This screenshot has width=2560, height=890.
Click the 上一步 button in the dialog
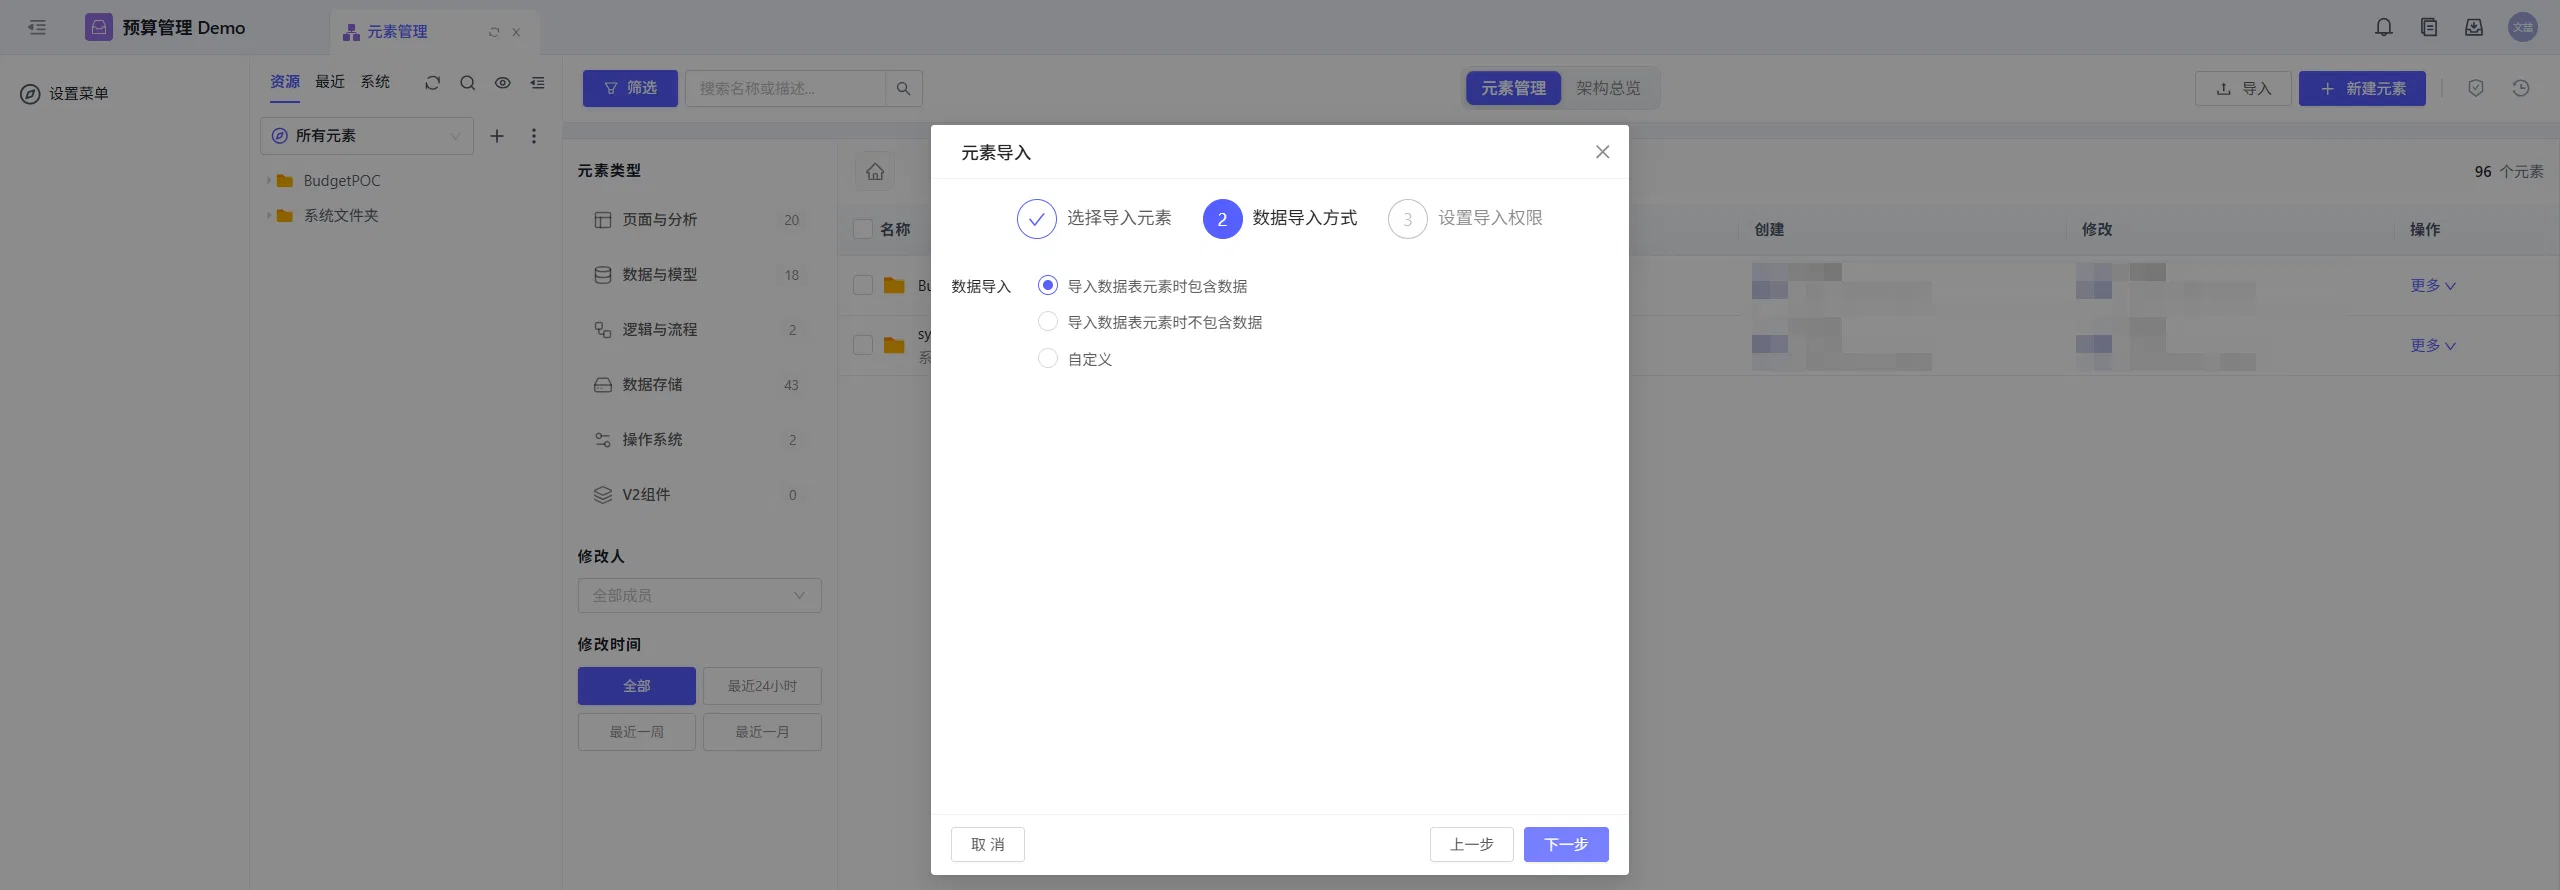point(1471,844)
